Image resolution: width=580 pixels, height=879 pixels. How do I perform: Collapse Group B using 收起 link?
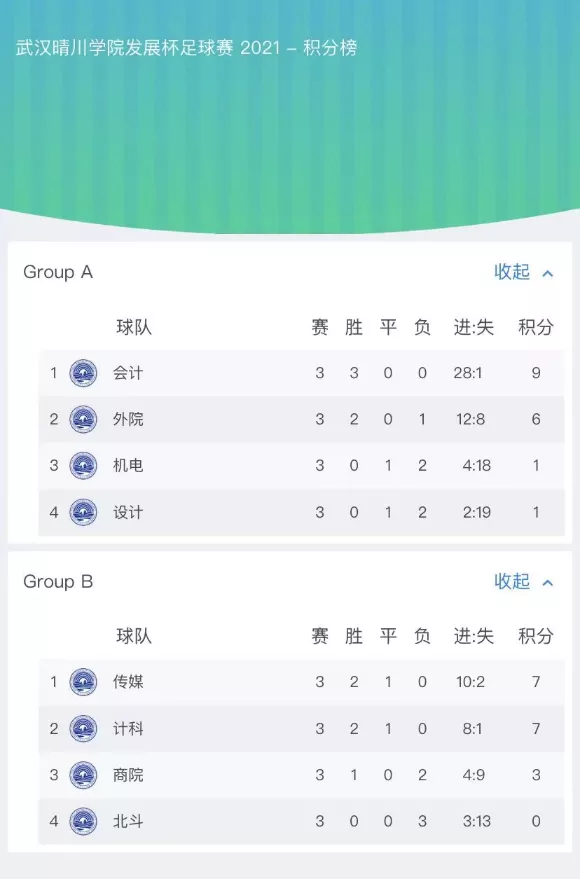512,581
